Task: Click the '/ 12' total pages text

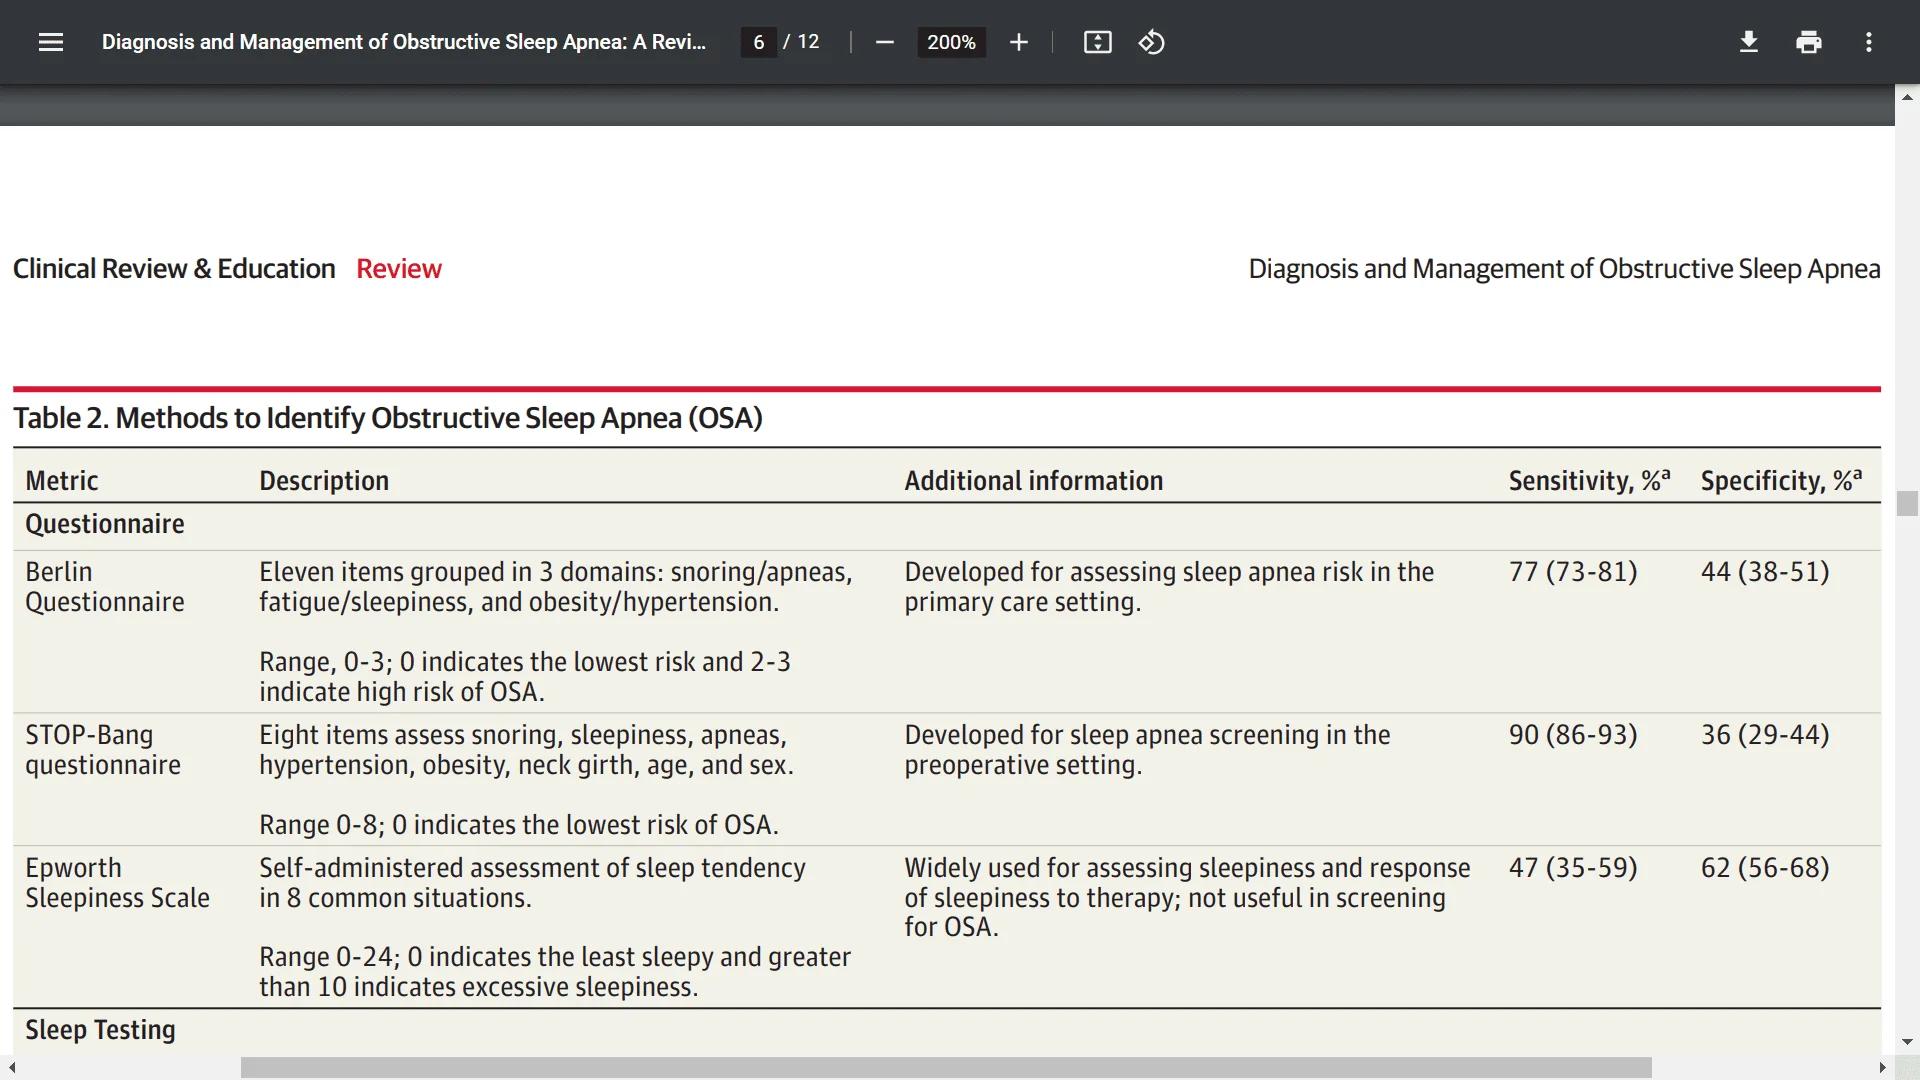Action: tap(801, 42)
